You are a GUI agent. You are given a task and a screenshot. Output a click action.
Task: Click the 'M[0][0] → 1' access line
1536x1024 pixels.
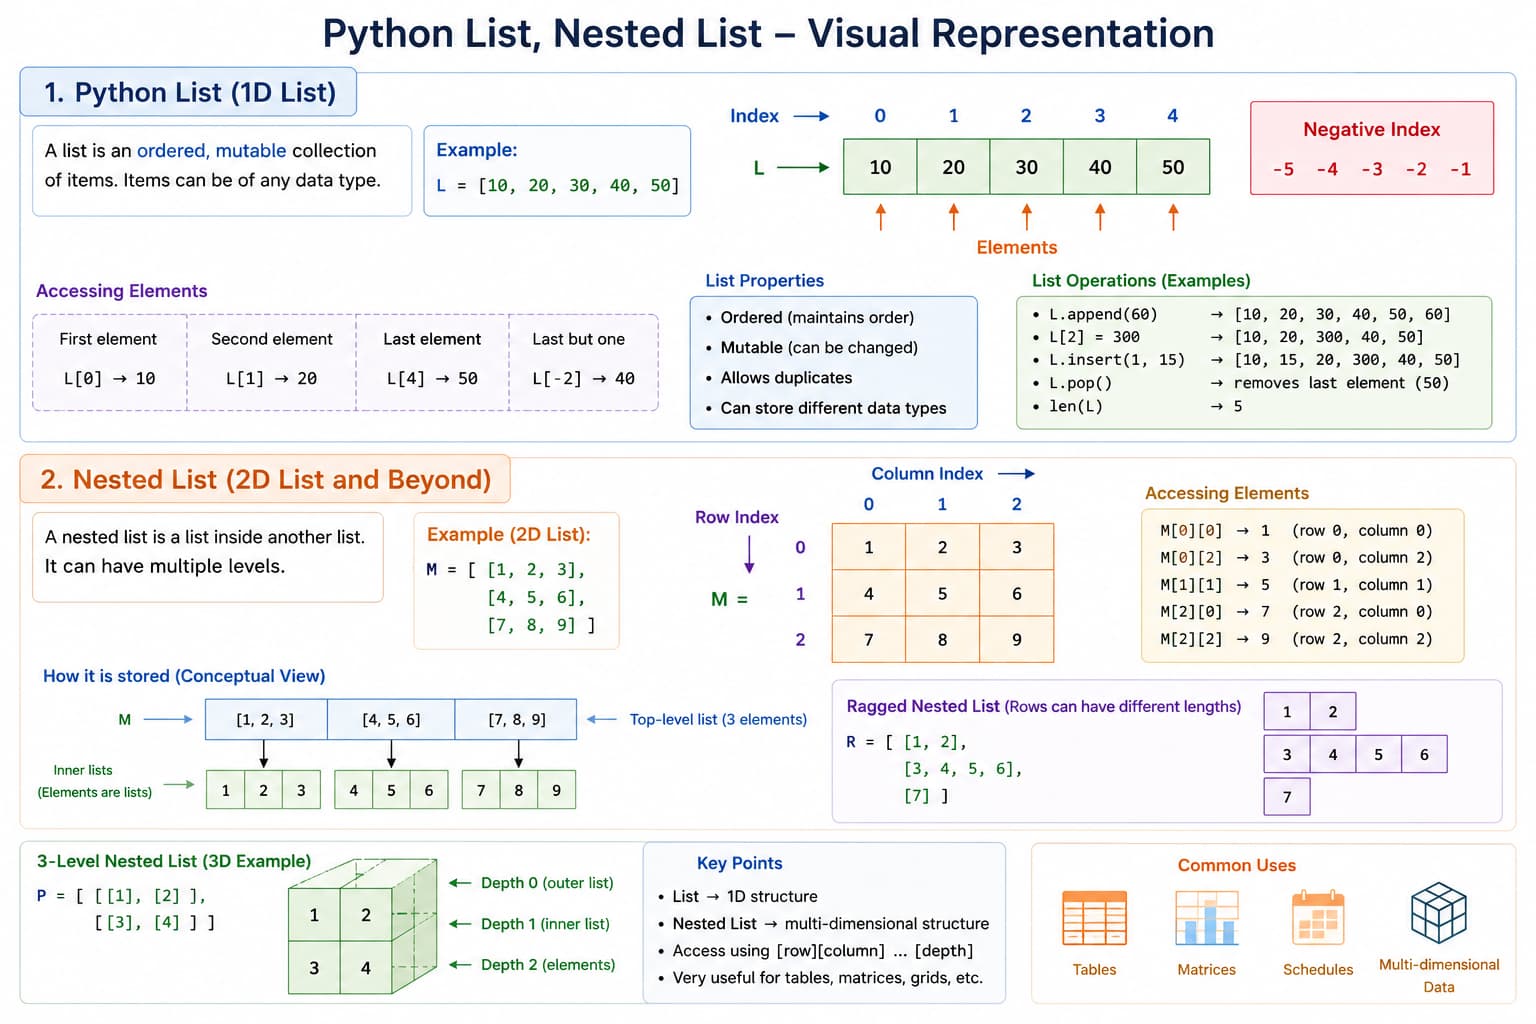pos(1296,531)
